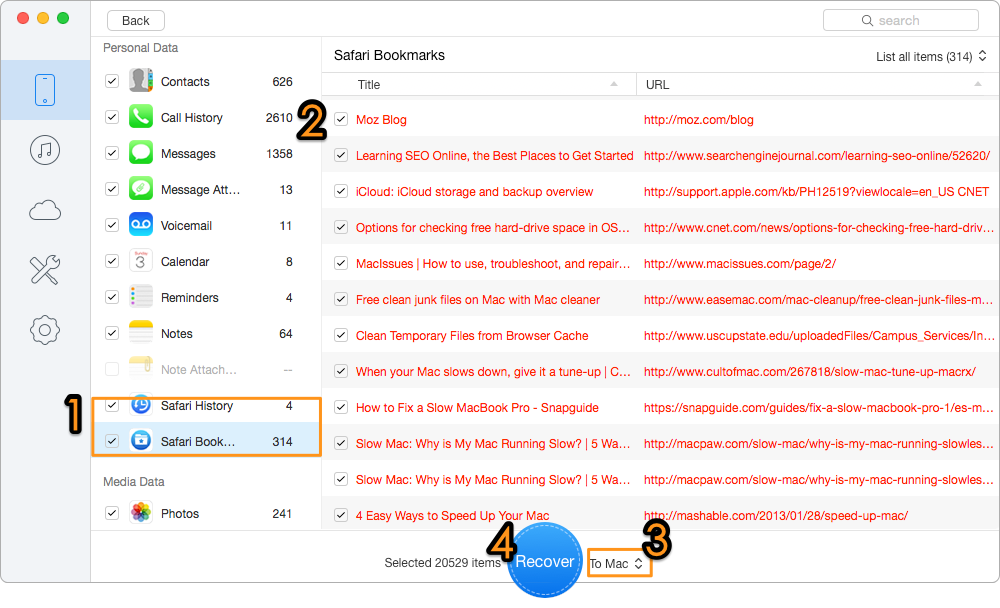The height and width of the screenshot is (608, 1000).
Task: Uncheck the MacIssues bookmark checkbox
Action: point(341,263)
